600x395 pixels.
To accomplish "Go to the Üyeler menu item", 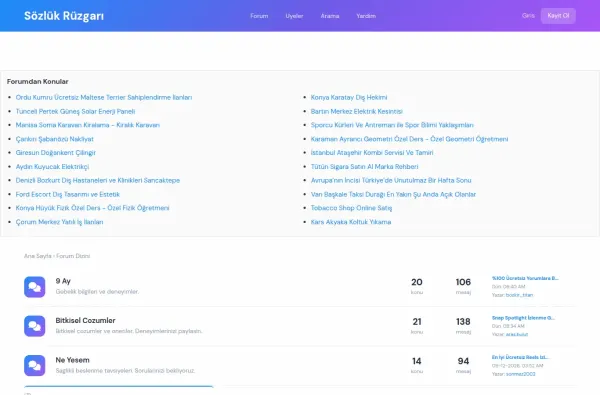I will [294, 16].
